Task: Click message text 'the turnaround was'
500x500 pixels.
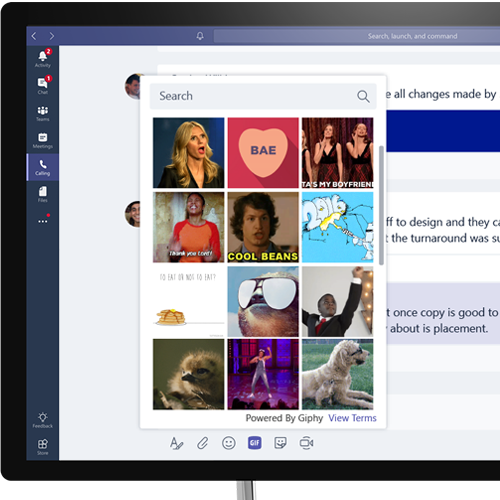Action: point(440,238)
